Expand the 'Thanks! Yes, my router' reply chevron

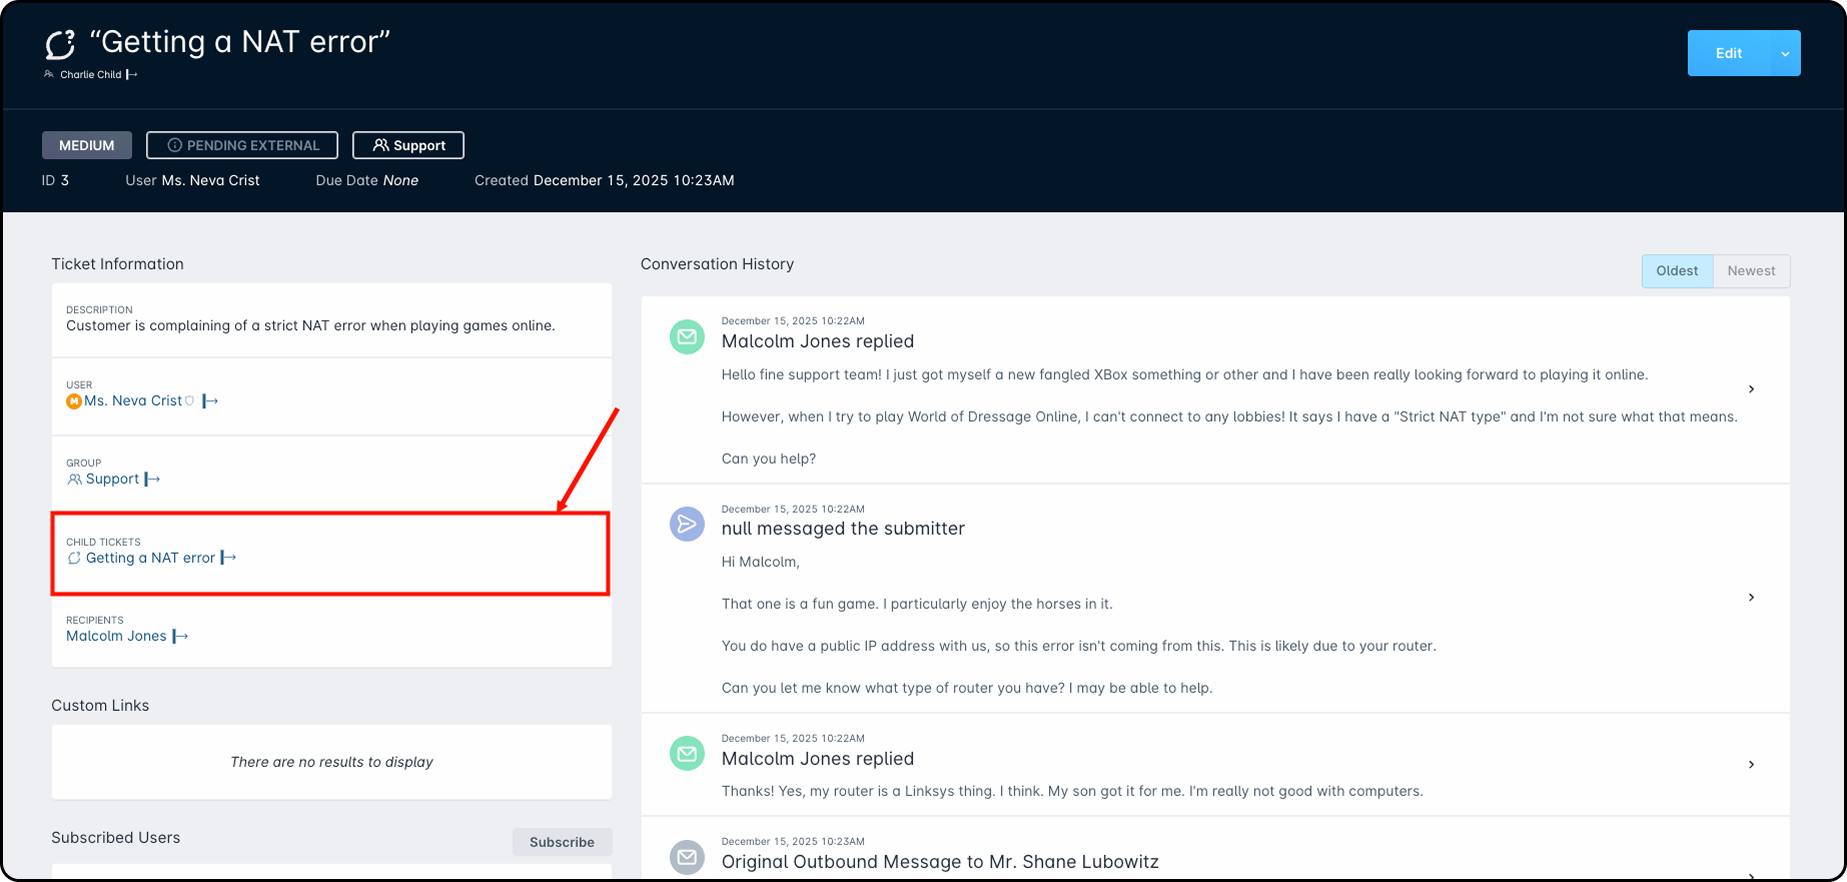1751,764
